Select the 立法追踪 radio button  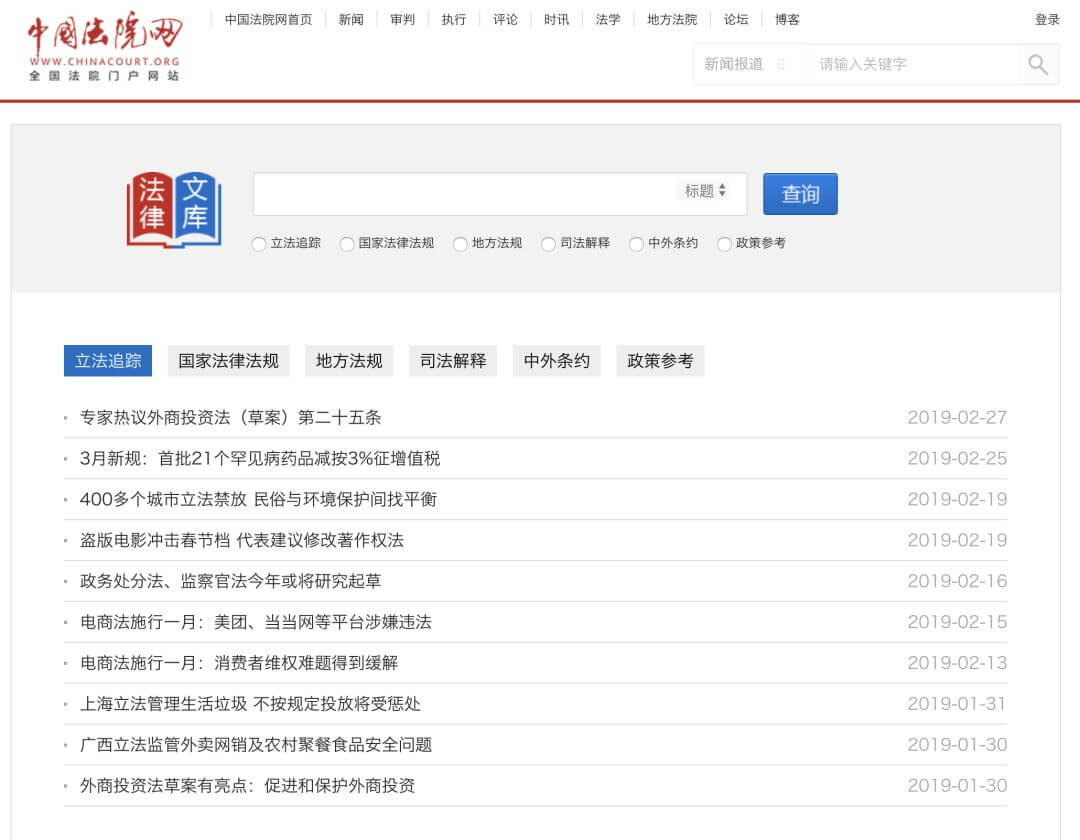(258, 243)
